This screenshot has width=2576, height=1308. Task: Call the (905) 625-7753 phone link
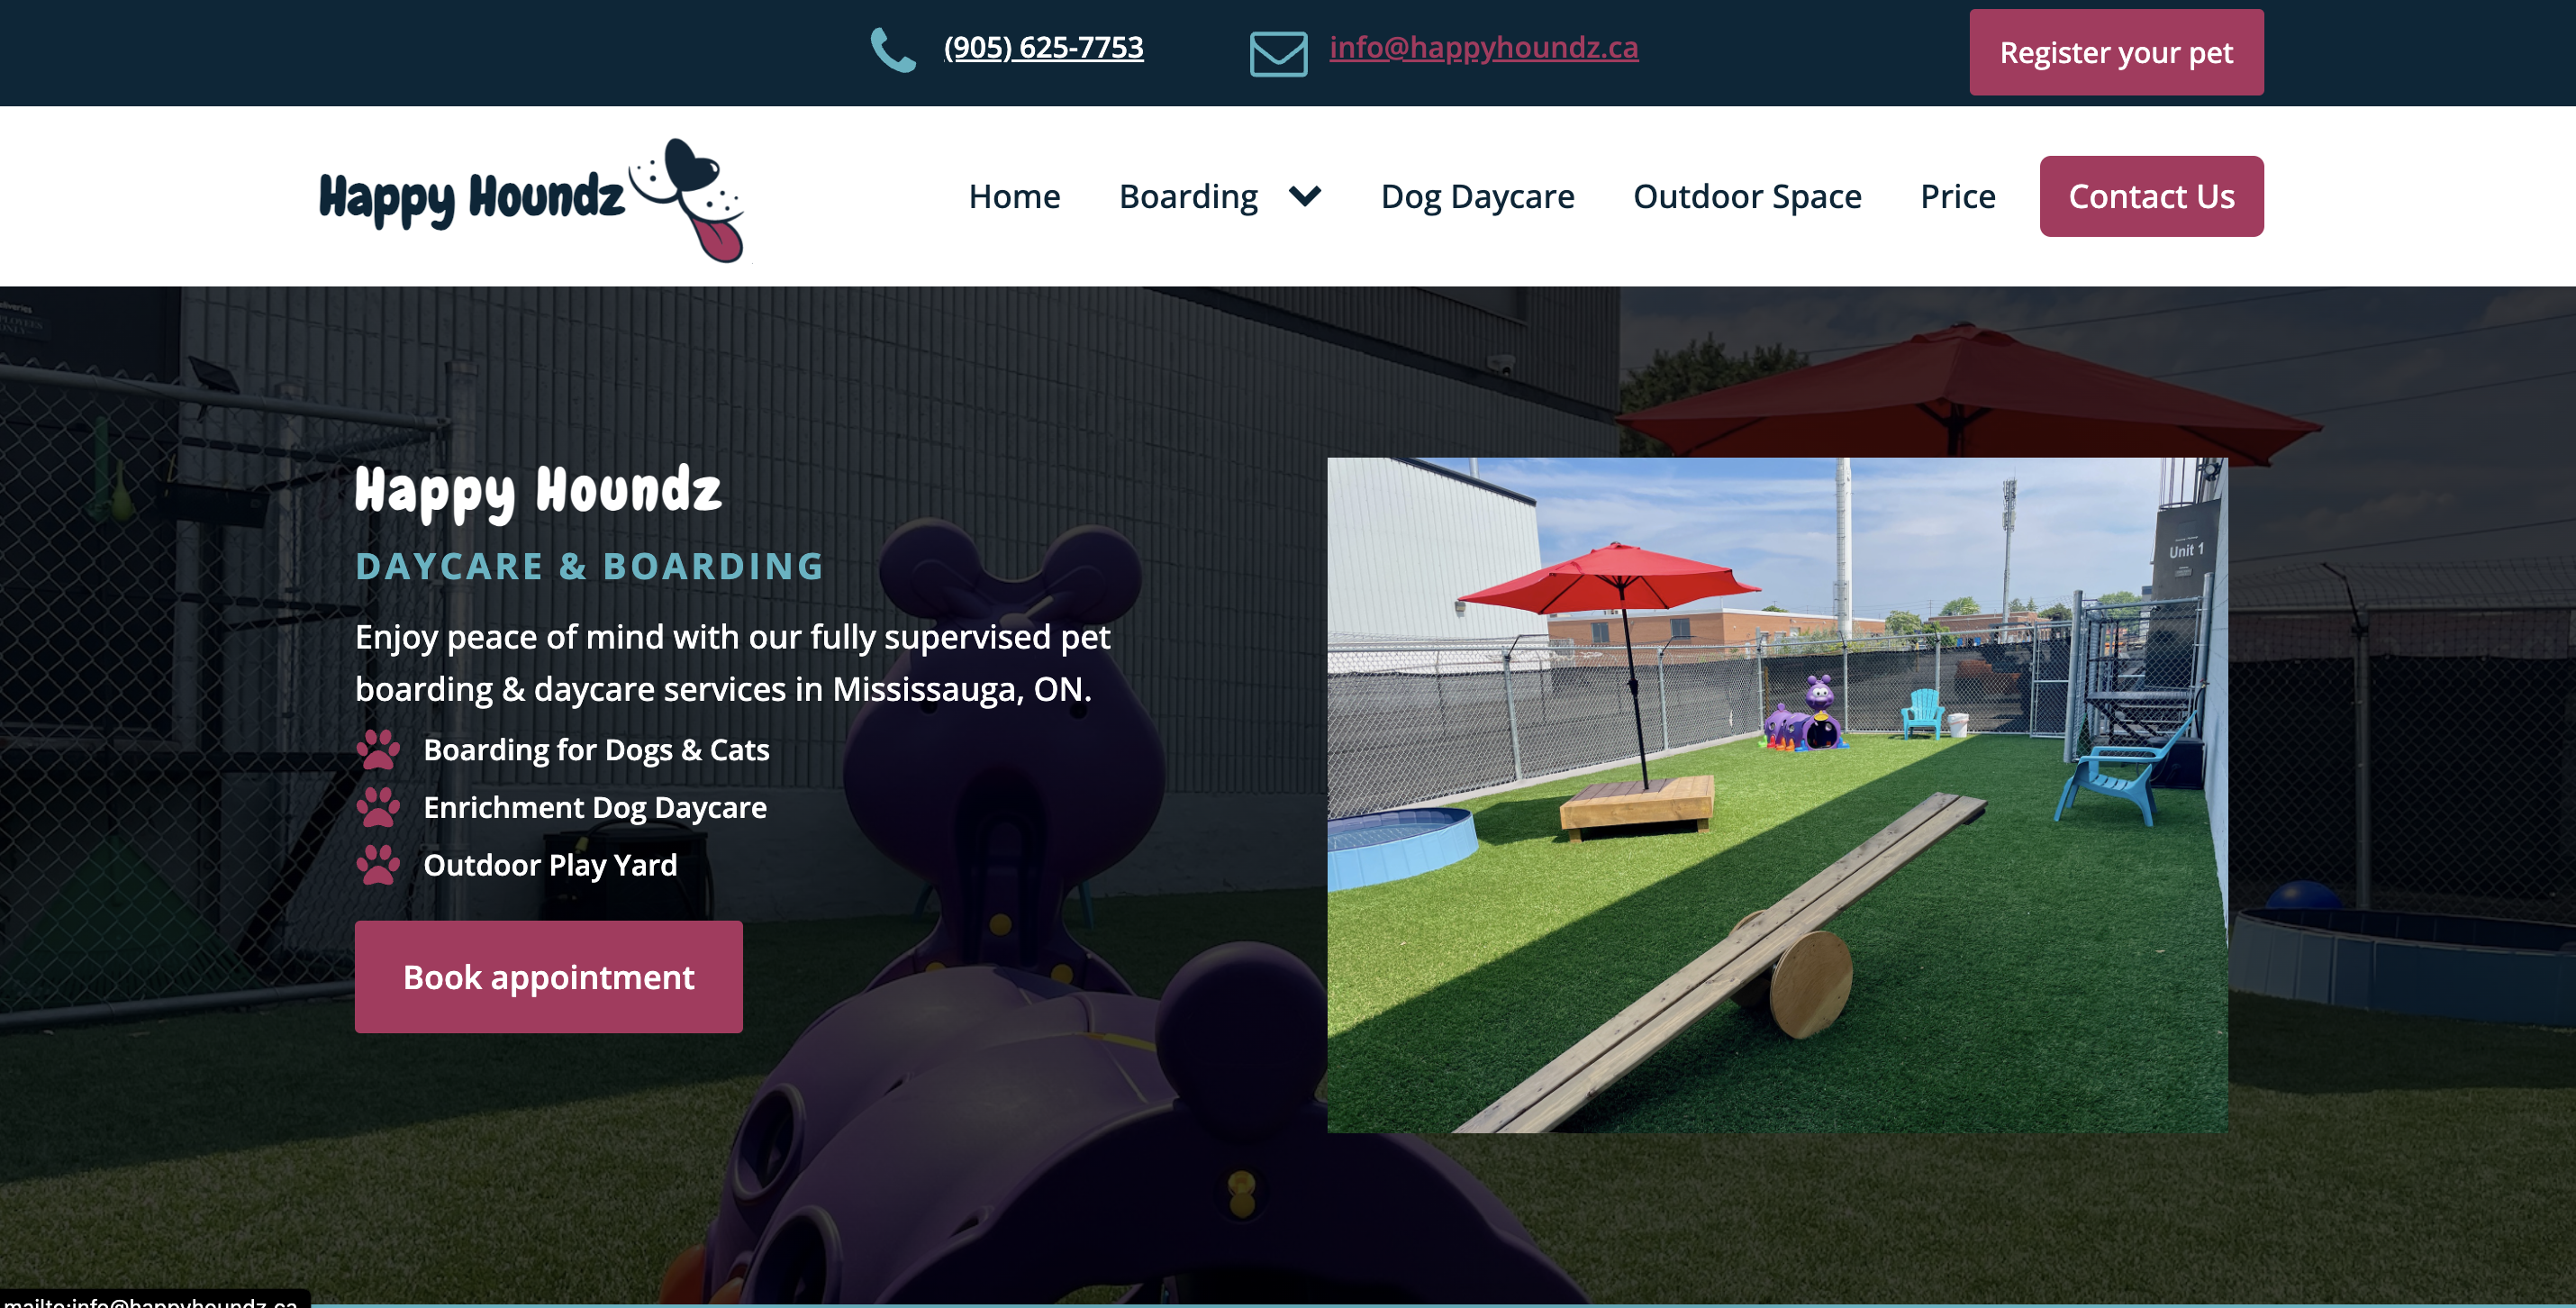point(1043,47)
